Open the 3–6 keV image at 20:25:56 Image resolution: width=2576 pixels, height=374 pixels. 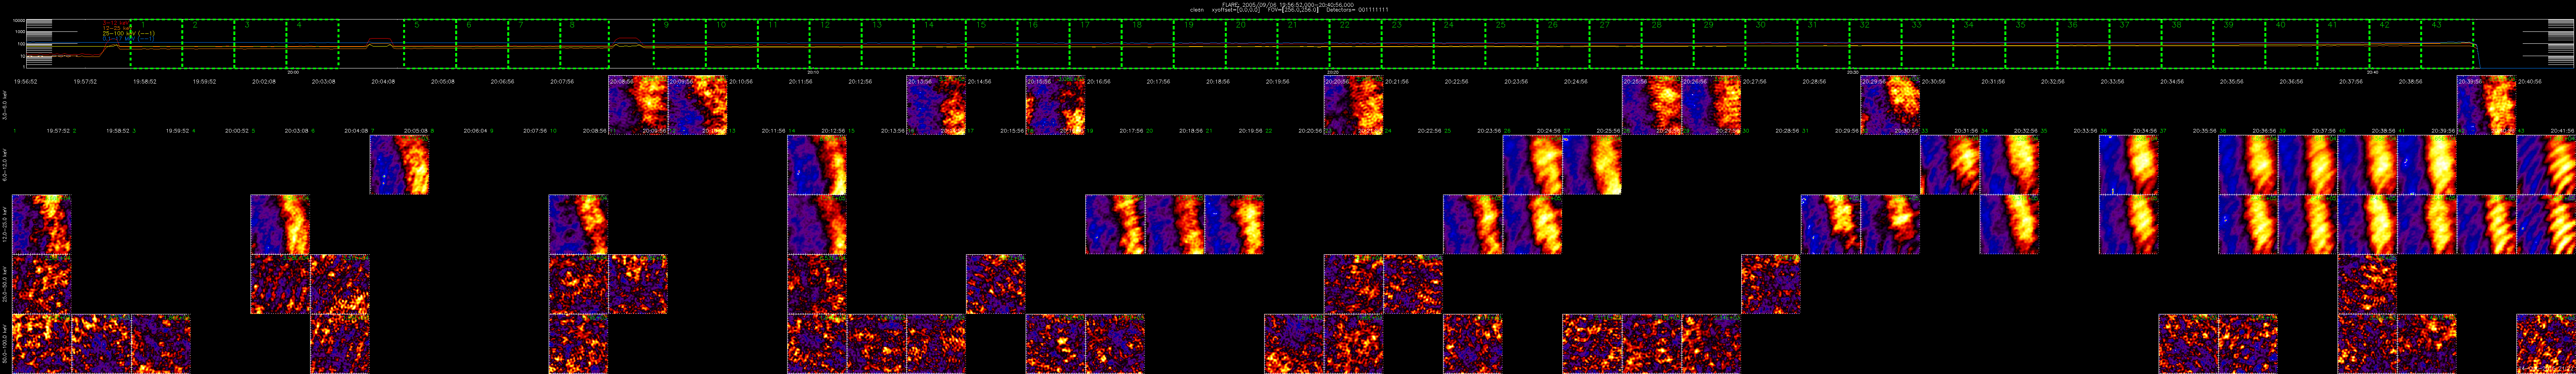click(1652, 105)
